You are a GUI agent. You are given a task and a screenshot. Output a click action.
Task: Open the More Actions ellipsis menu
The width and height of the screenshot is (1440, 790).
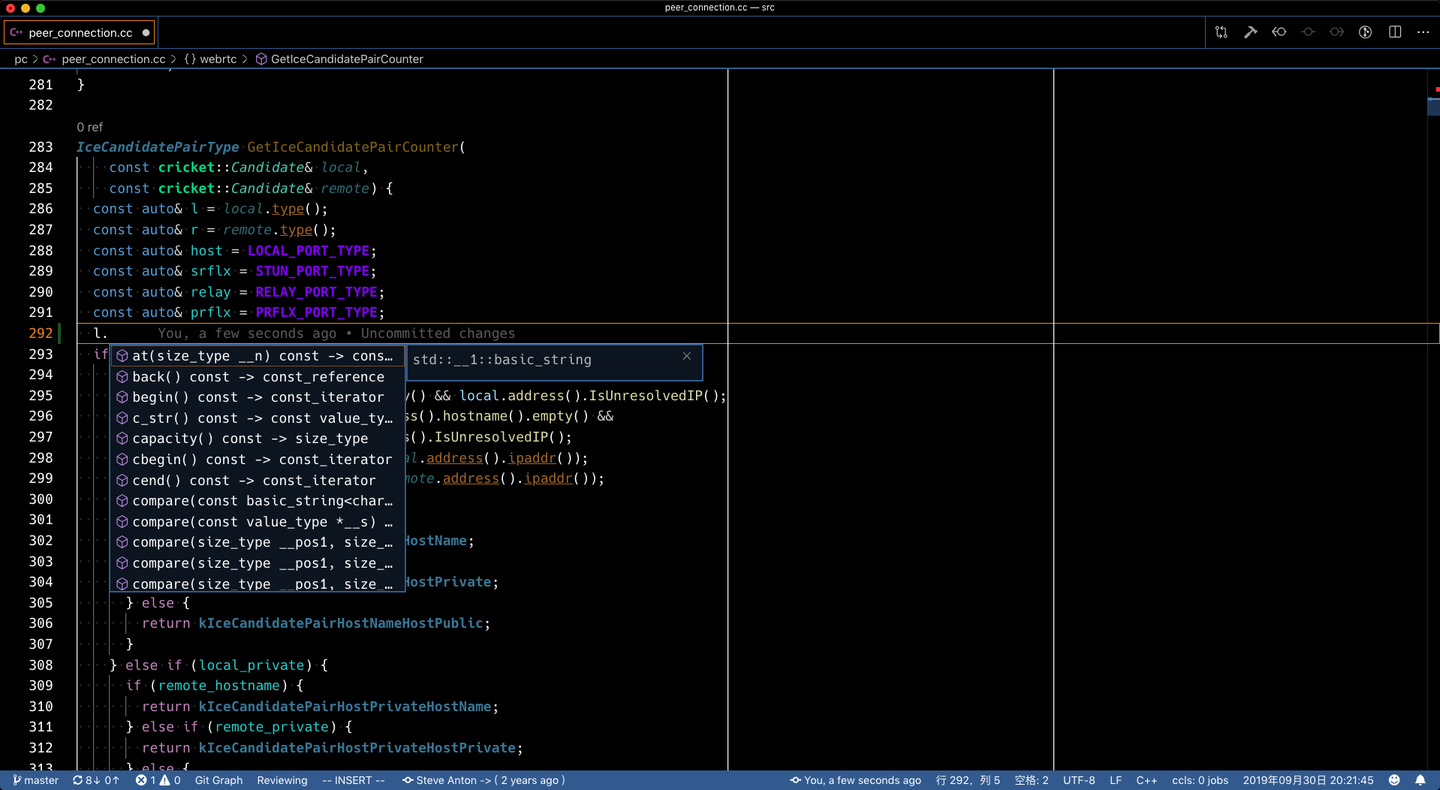pyautogui.click(x=1423, y=31)
